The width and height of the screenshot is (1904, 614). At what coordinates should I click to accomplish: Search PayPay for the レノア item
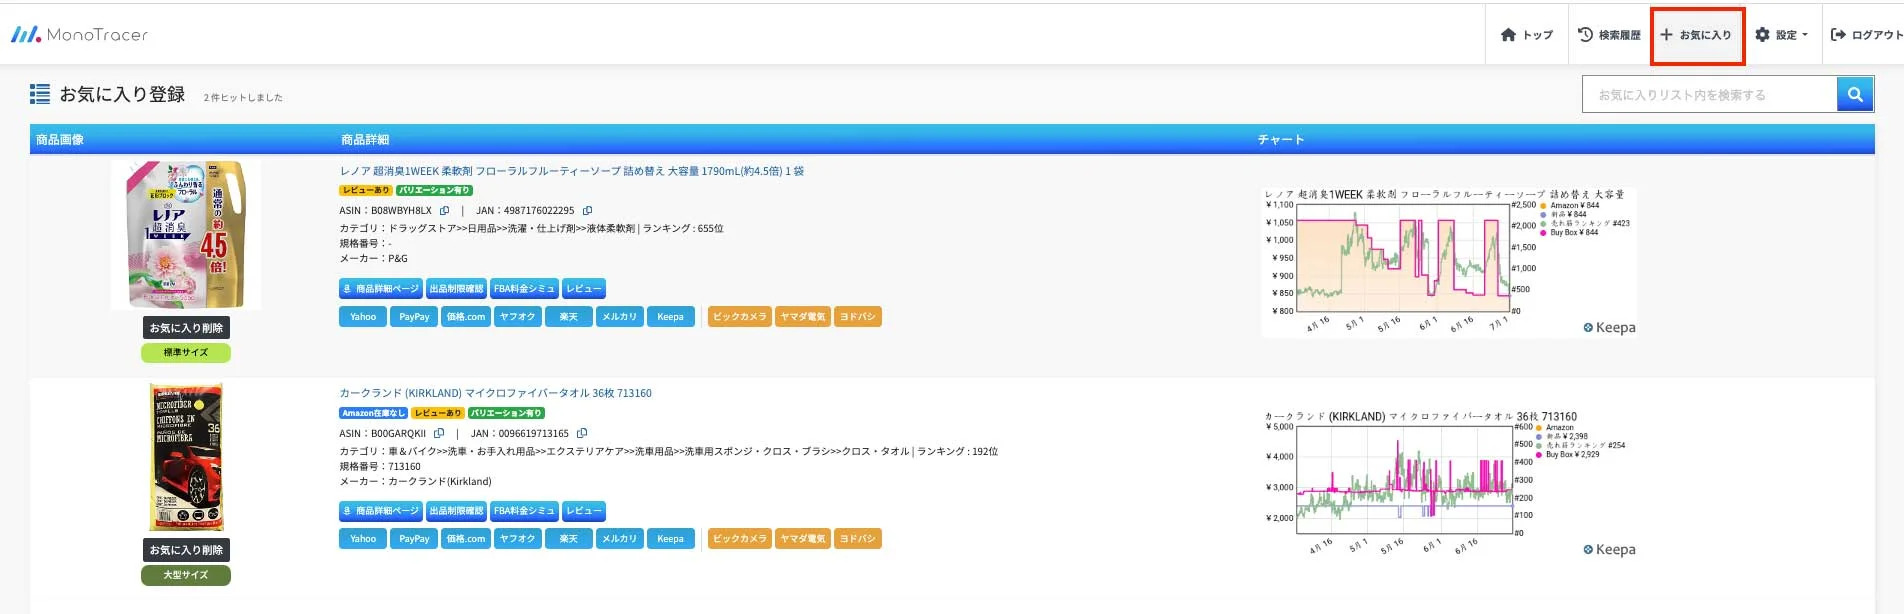pyautogui.click(x=414, y=317)
